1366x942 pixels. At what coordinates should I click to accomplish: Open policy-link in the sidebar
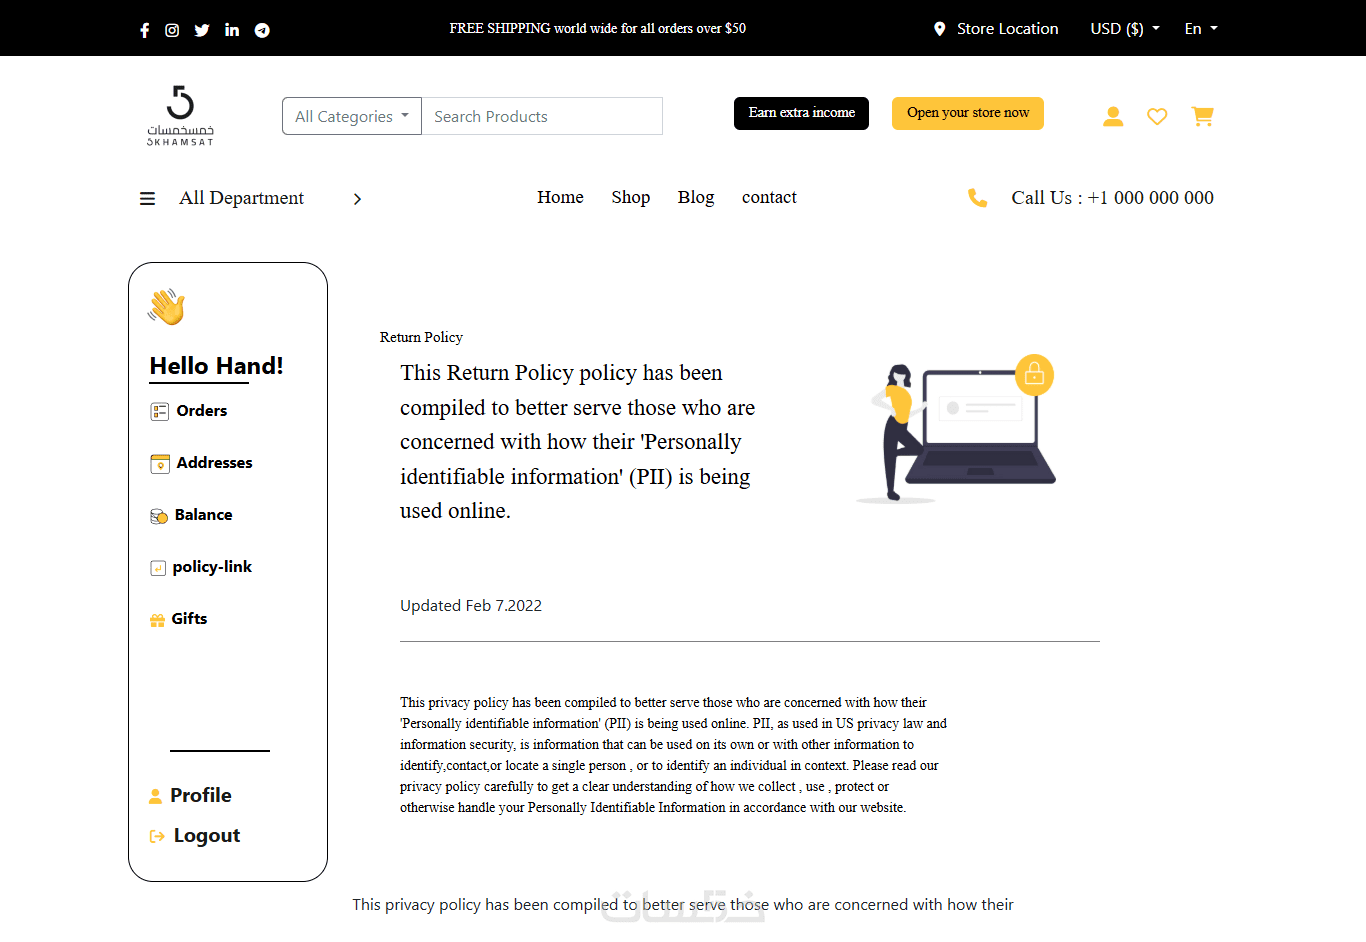click(212, 567)
